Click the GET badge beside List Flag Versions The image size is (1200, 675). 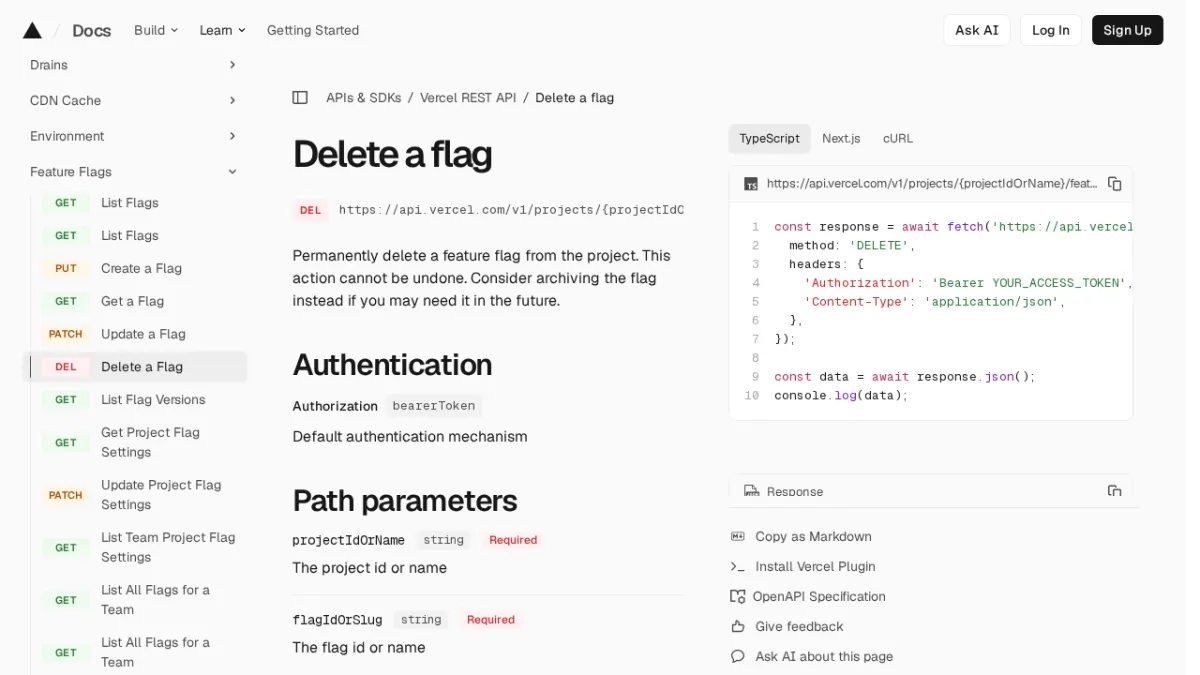click(66, 401)
